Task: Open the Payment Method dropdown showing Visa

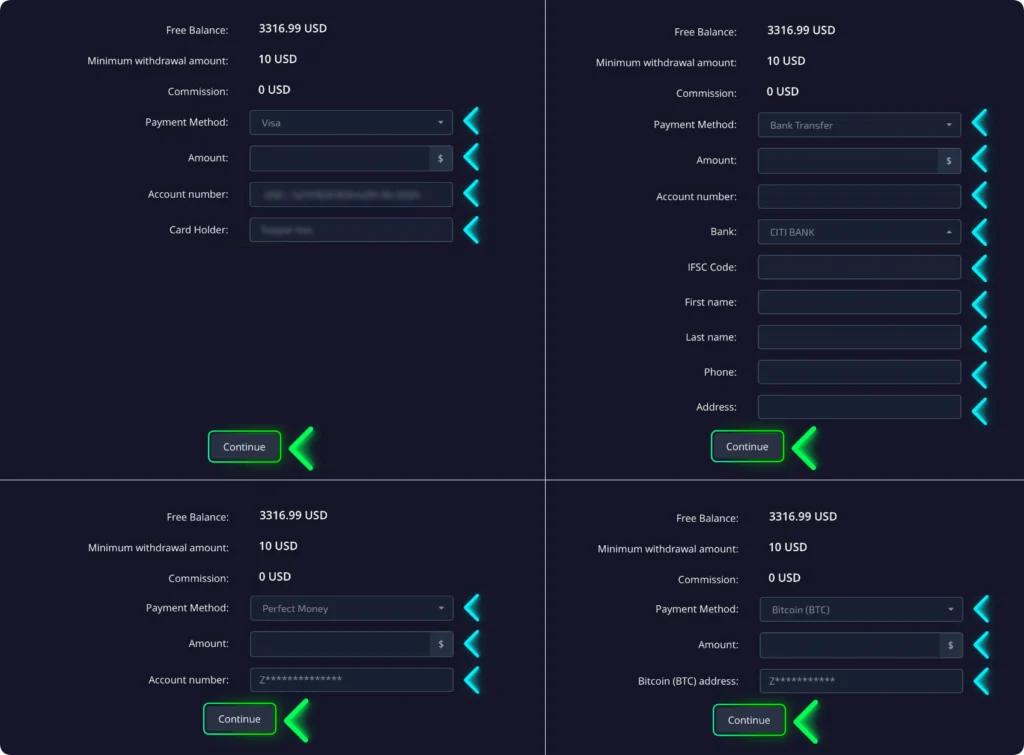Action: click(x=350, y=121)
